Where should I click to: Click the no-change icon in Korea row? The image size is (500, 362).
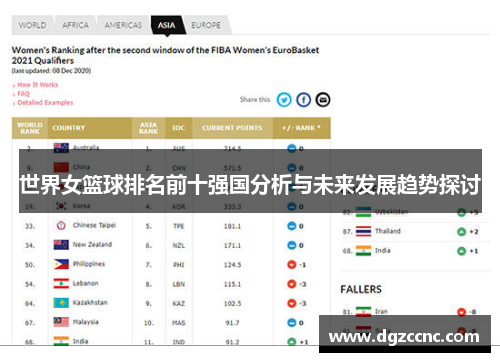292,207
